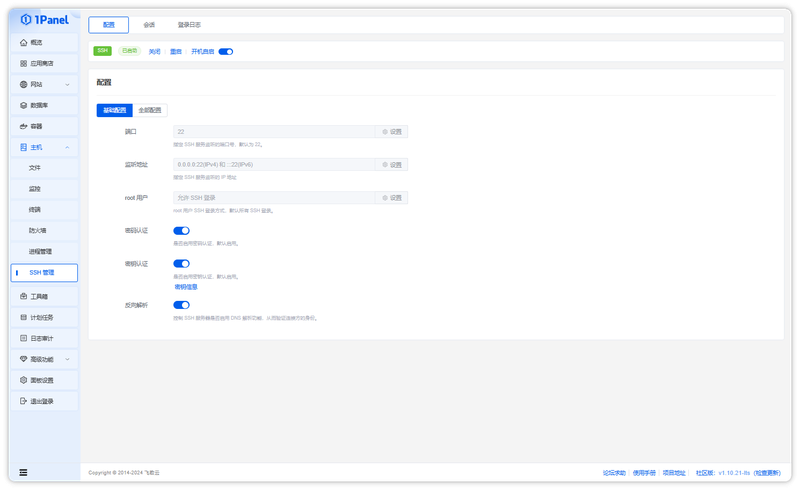The image size is (800, 490).
Task: Select the SSH 管理 menu item
Action: click(x=44, y=273)
